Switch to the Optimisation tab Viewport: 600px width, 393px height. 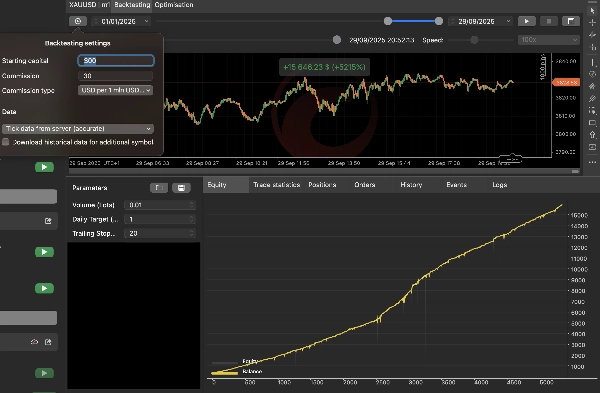pos(174,5)
